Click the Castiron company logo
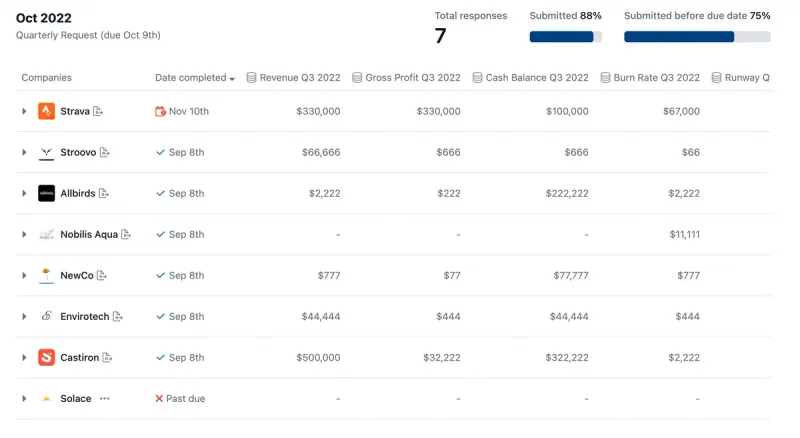 coord(46,357)
